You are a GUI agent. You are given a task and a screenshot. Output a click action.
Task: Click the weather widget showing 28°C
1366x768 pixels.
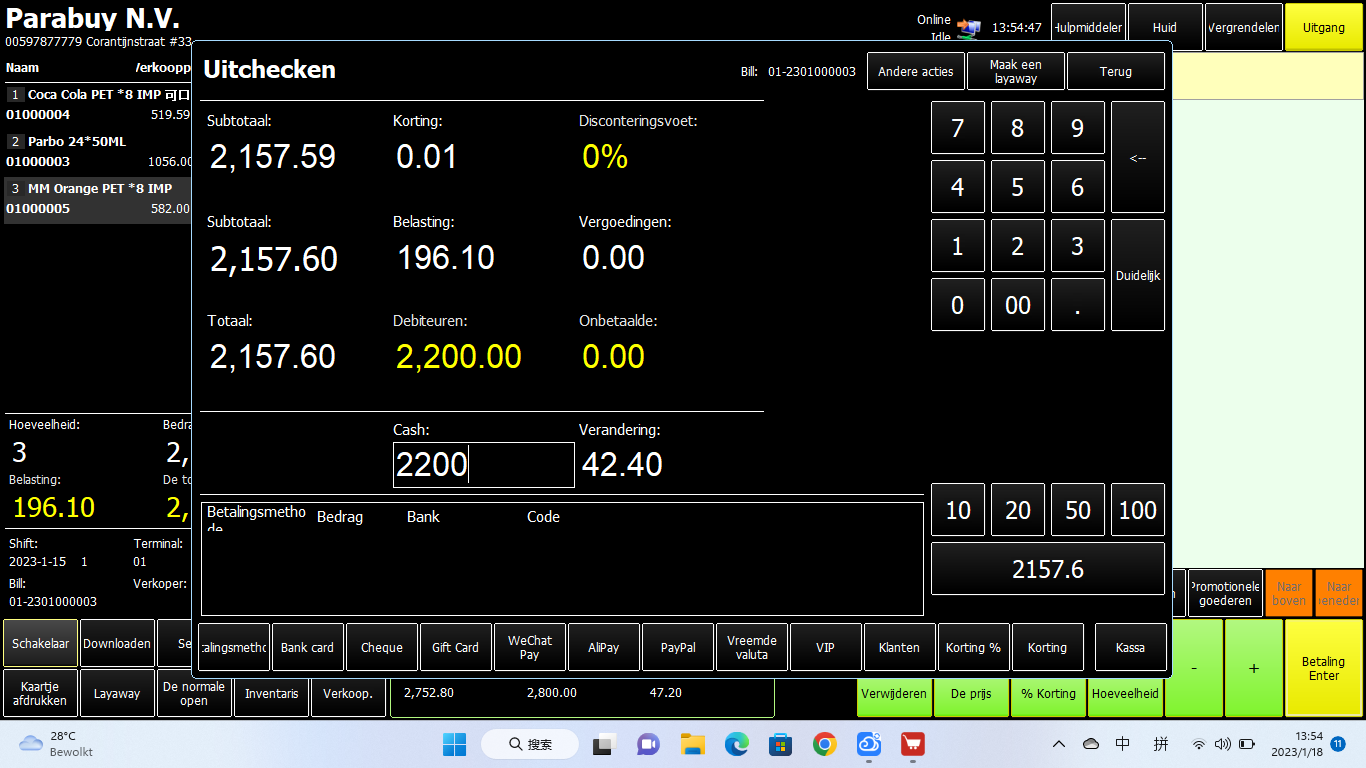click(57, 744)
